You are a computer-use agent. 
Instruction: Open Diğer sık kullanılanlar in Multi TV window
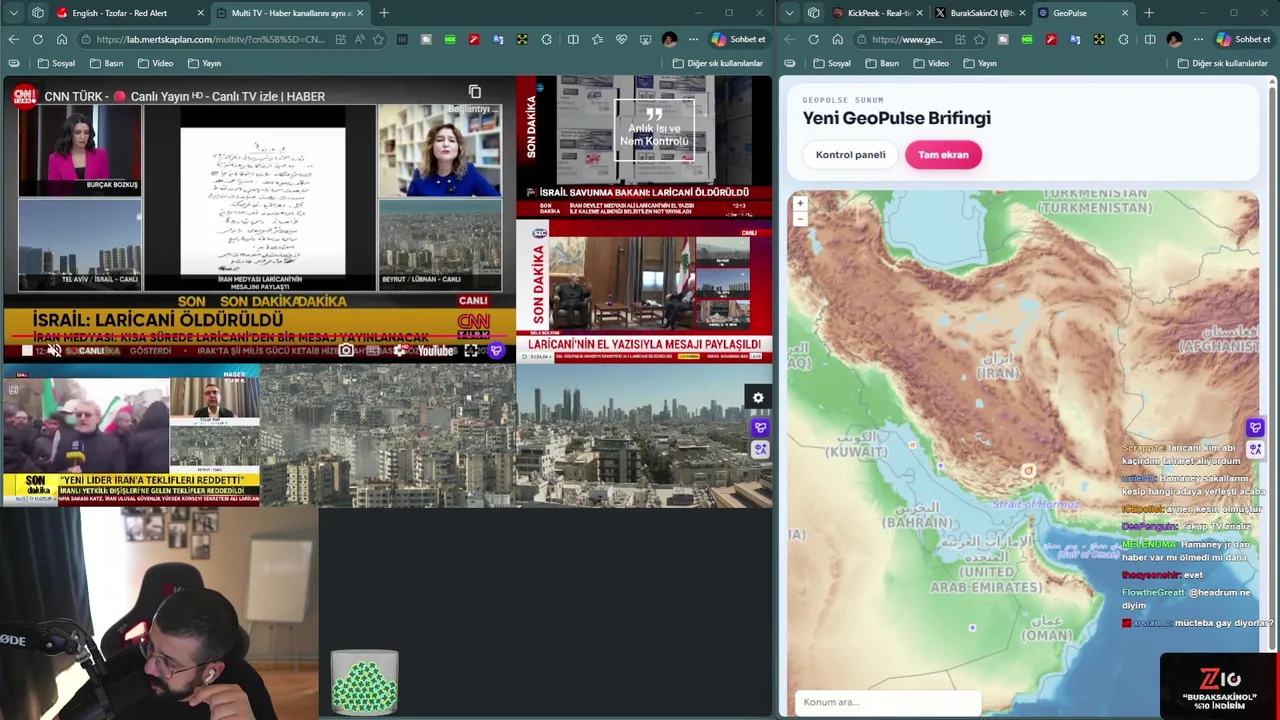point(718,63)
